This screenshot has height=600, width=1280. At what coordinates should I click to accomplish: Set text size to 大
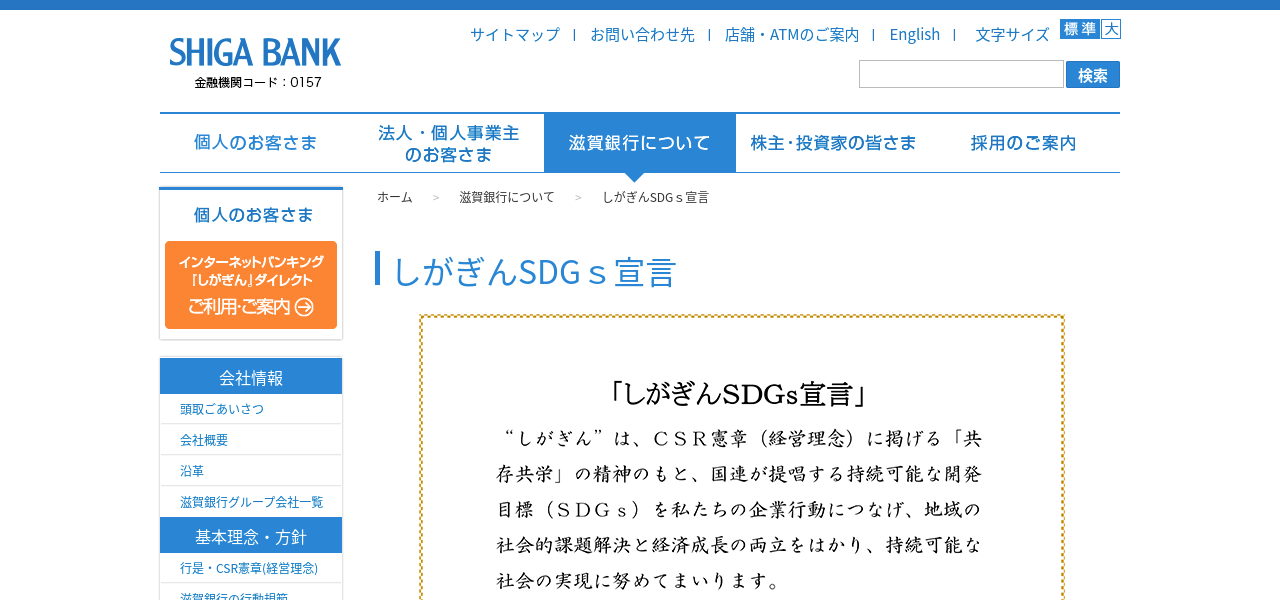tap(1111, 29)
